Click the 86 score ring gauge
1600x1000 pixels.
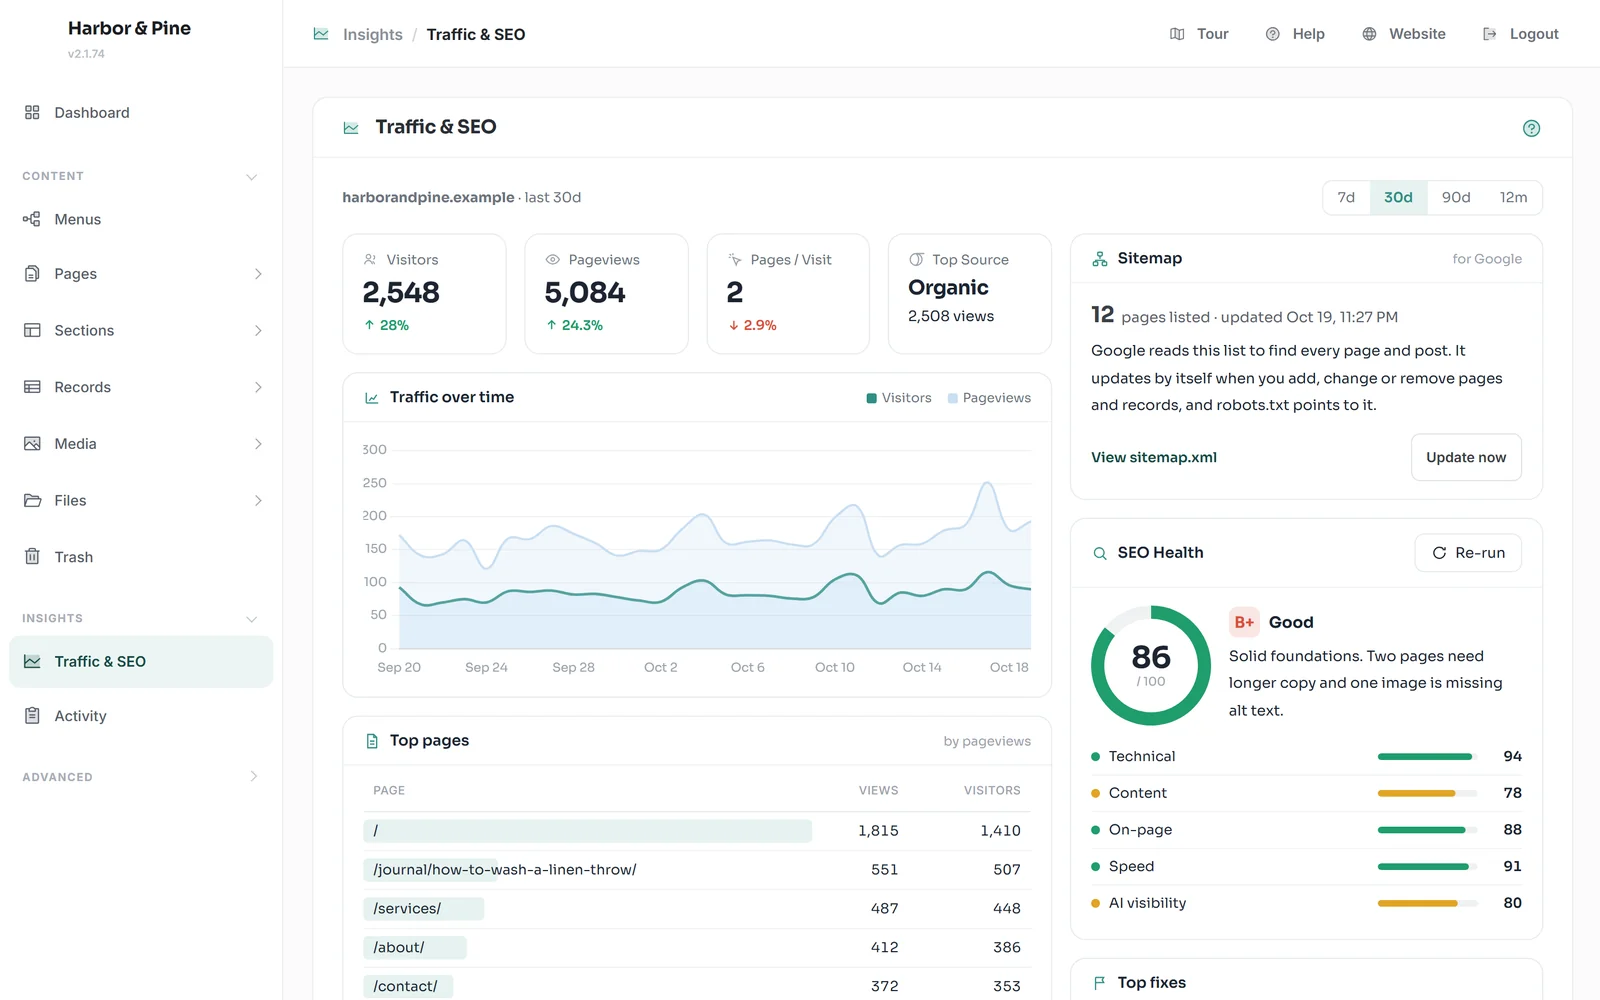(x=1151, y=665)
